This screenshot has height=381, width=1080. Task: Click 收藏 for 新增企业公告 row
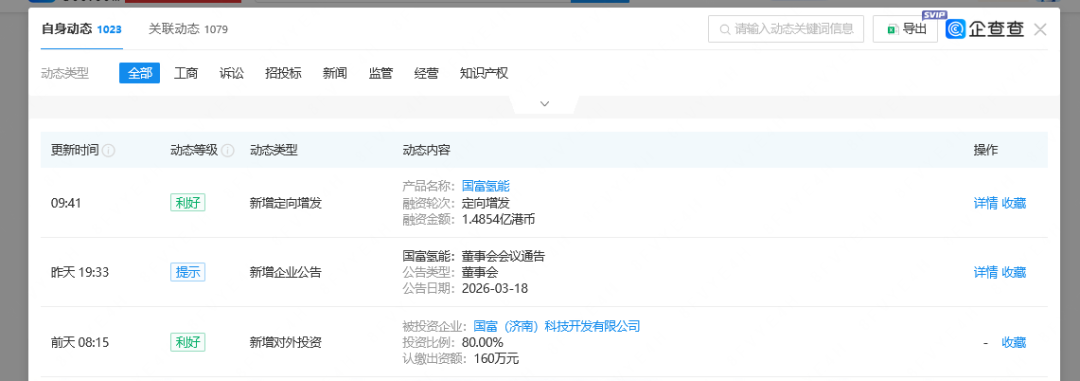click(x=1013, y=272)
